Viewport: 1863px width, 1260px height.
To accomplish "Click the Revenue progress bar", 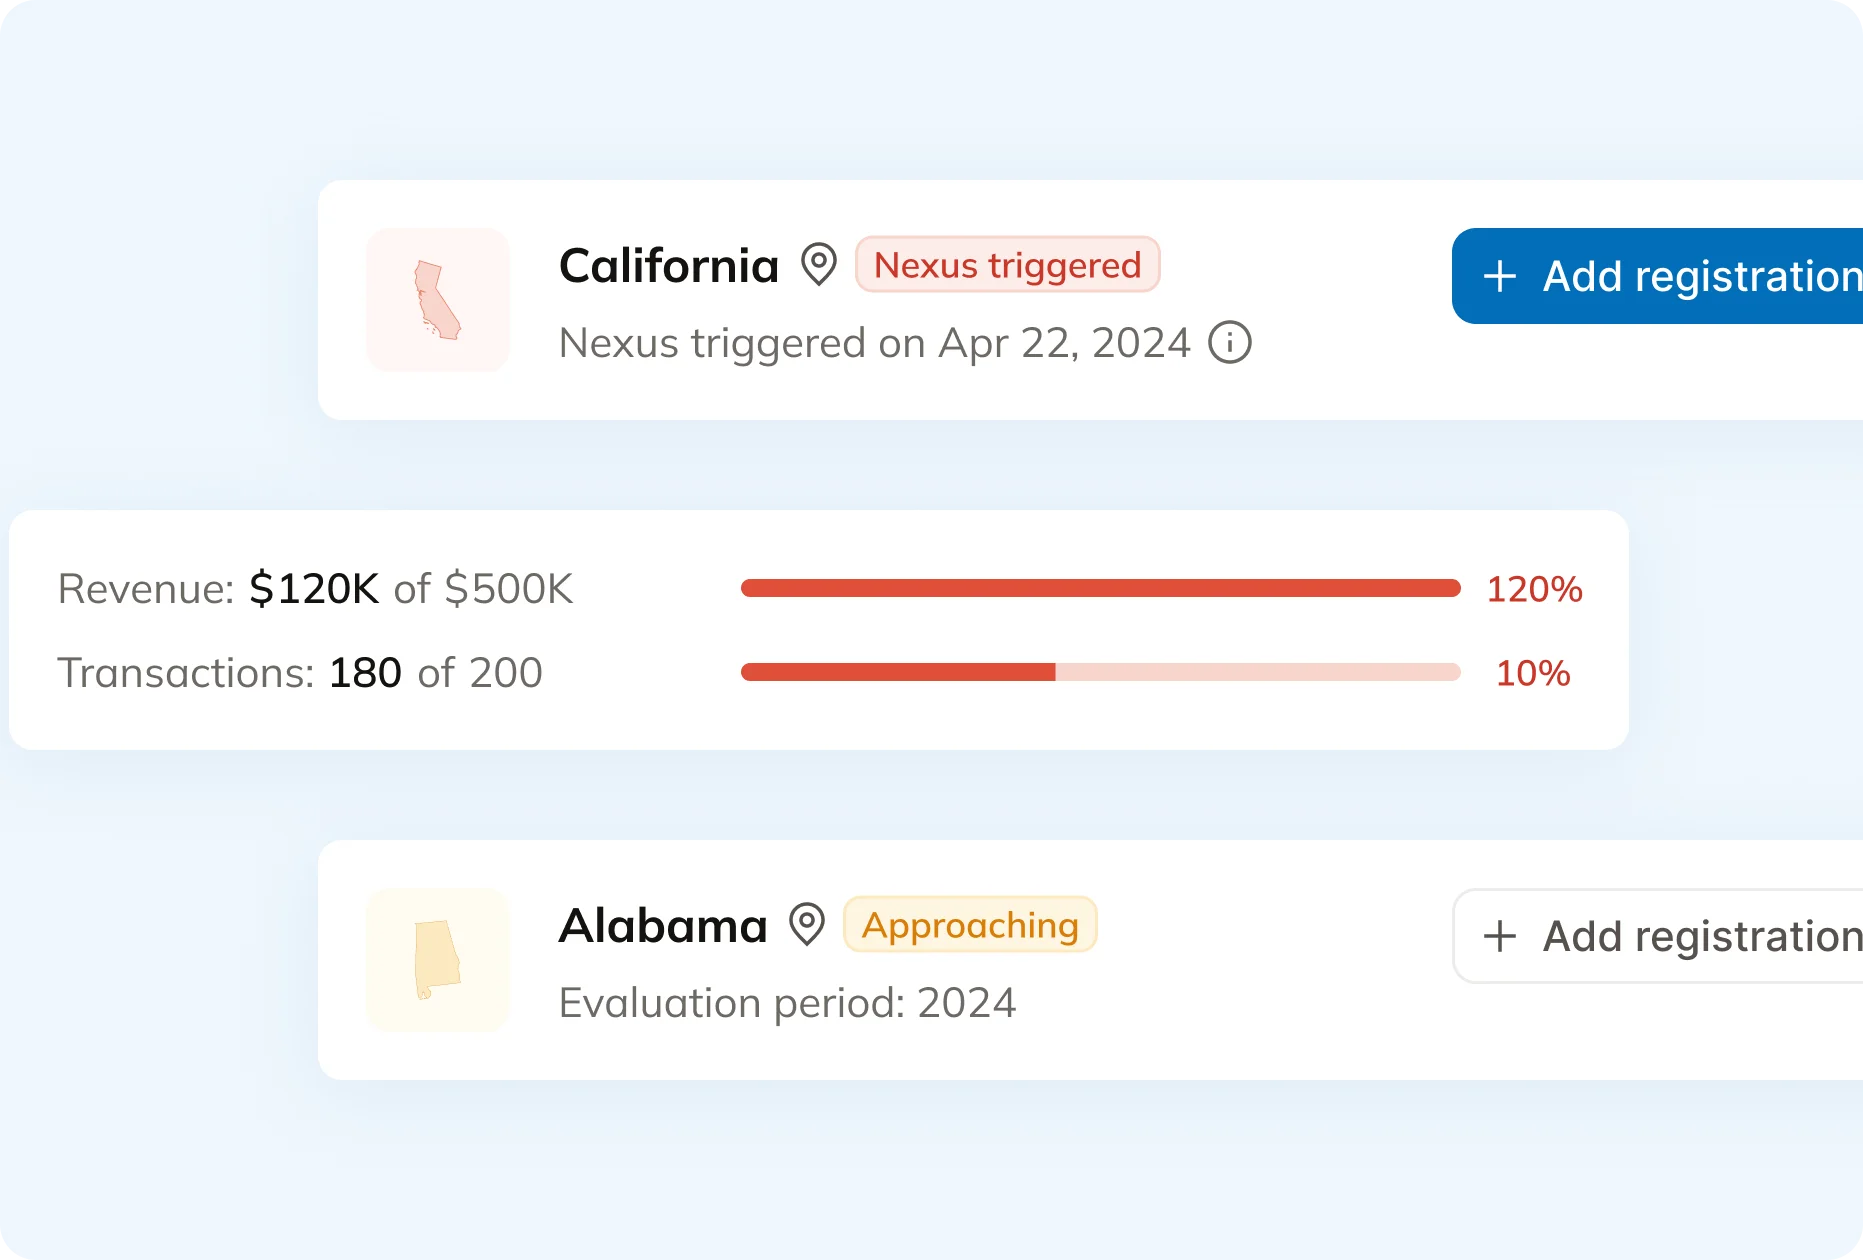I will [x=1100, y=588].
